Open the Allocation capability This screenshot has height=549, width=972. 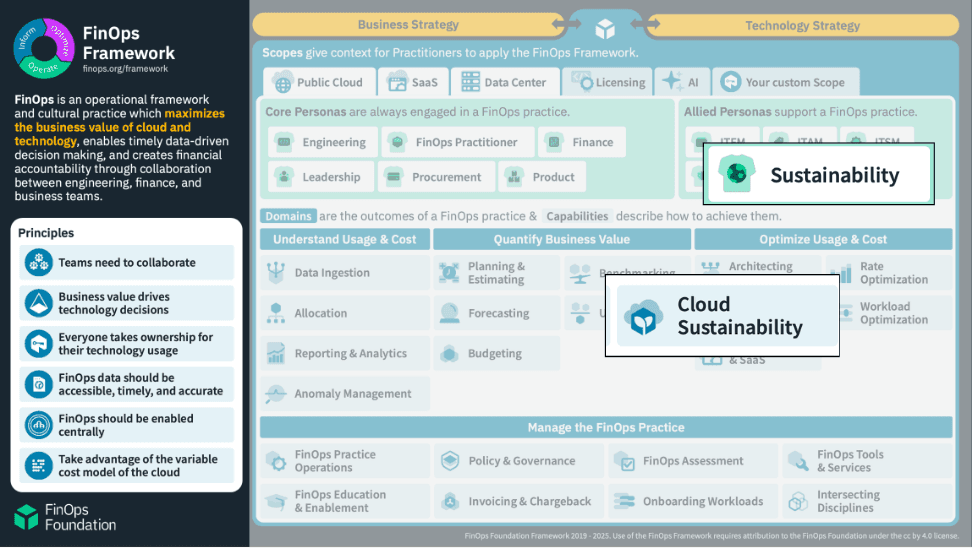345,313
